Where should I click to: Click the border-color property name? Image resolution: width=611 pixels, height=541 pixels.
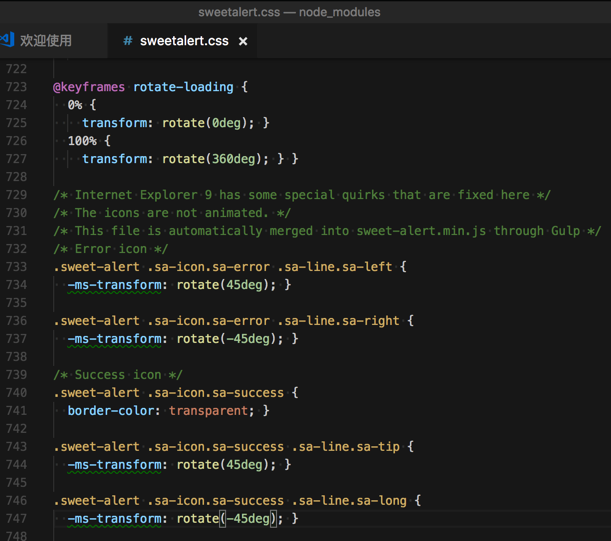tap(114, 411)
